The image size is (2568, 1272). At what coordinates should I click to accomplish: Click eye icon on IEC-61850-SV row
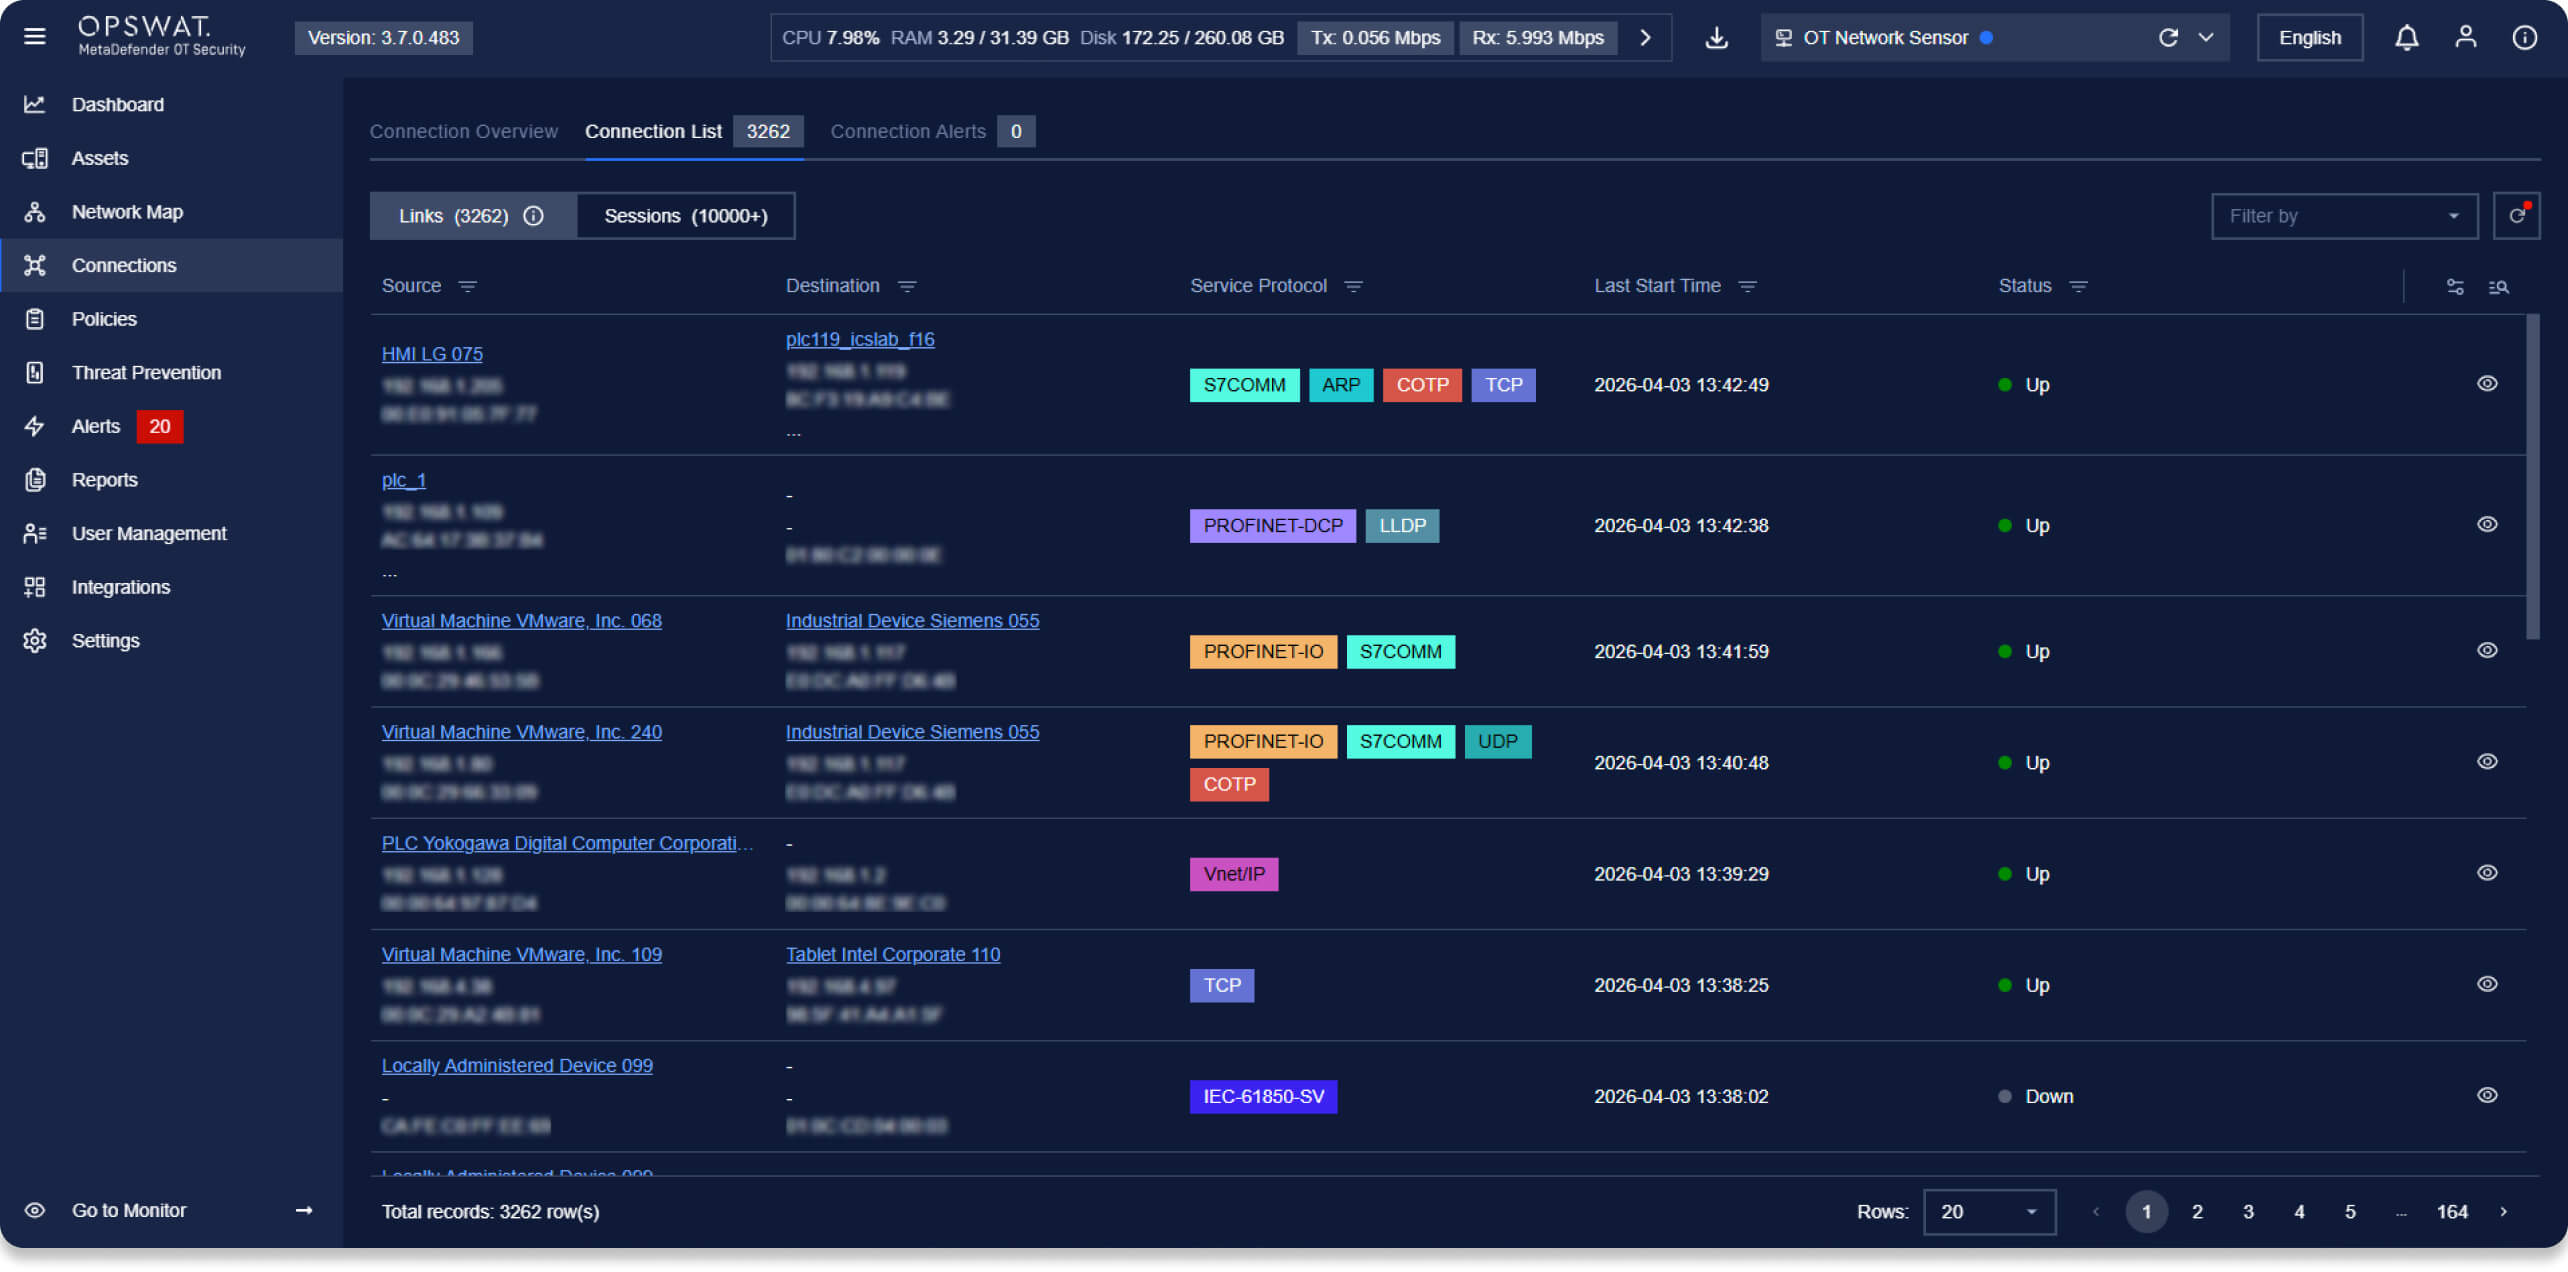coord(2487,1096)
